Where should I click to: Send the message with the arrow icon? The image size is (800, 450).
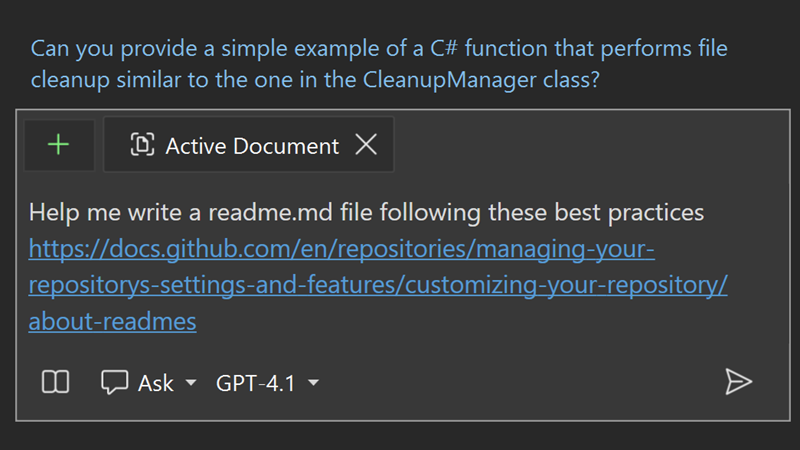738,382
